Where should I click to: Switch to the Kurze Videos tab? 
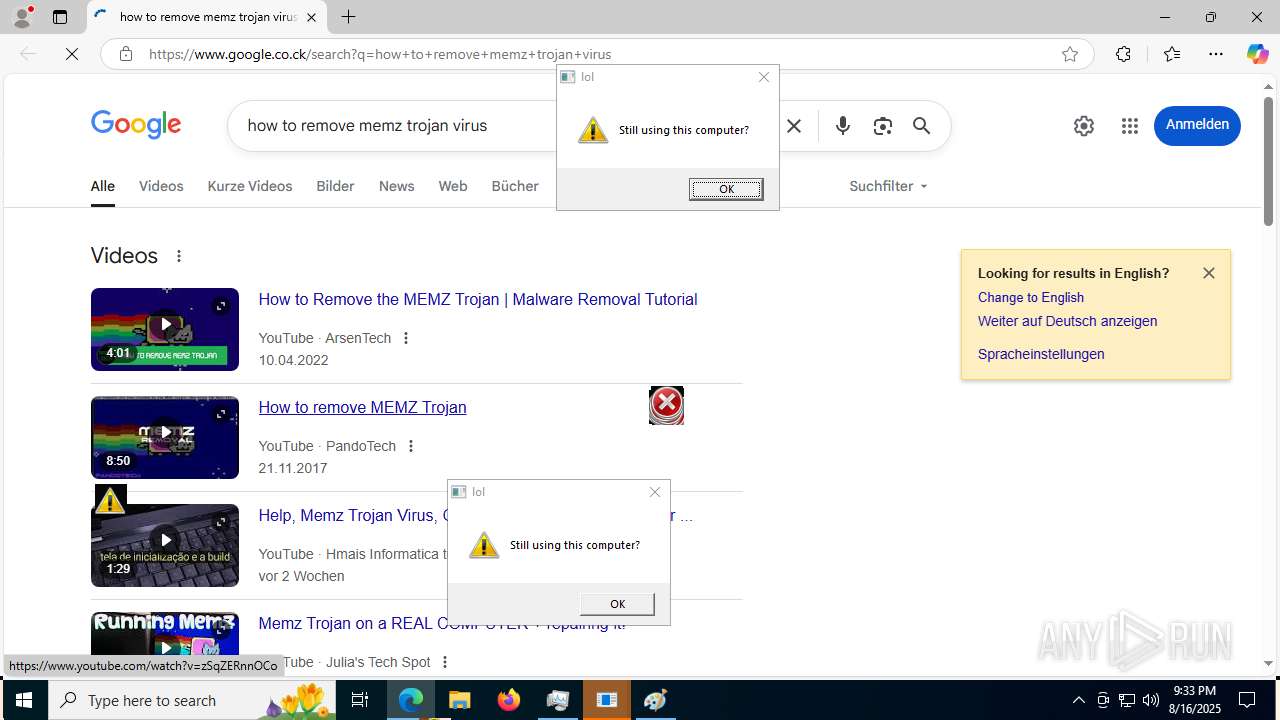coord(250,186)
